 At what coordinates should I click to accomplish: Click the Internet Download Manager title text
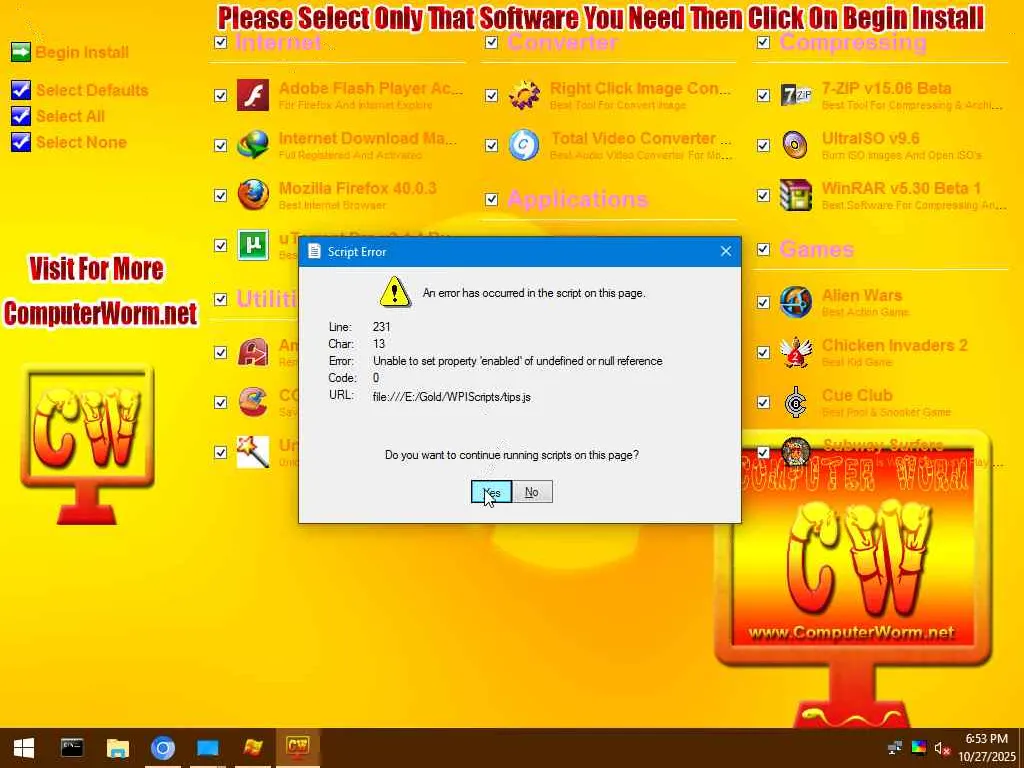coord(368,138)
